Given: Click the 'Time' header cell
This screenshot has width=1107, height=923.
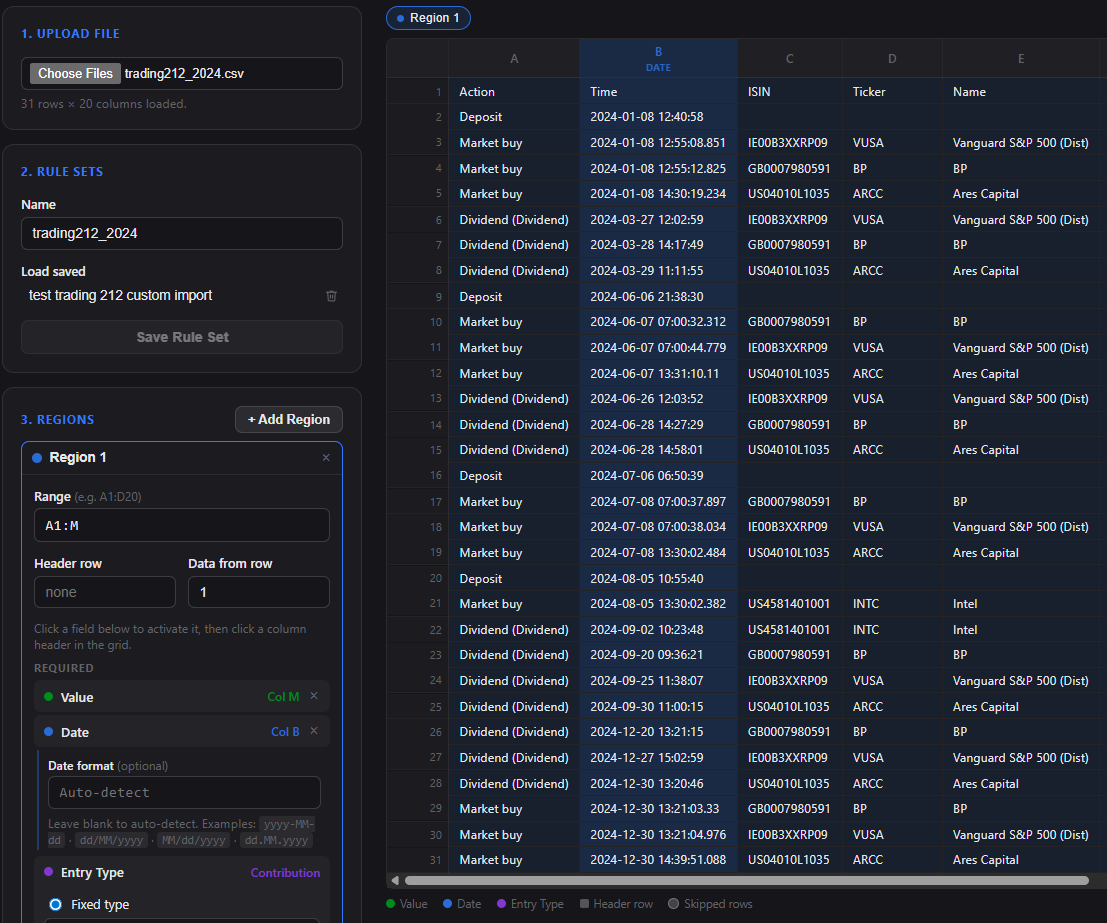Looking at the screenshot, I should [659, 92].
